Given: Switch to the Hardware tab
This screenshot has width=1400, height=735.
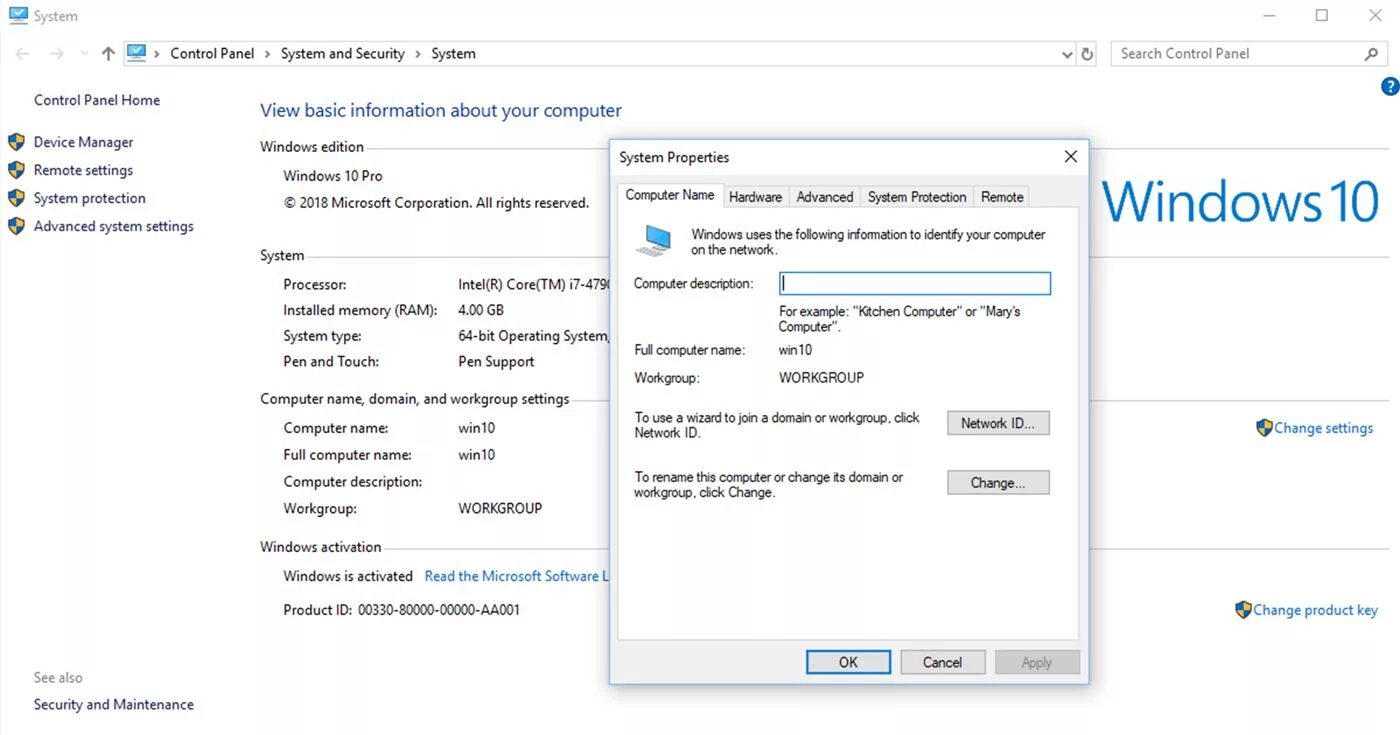Looking at the screenshot, I should click(755, 197).
